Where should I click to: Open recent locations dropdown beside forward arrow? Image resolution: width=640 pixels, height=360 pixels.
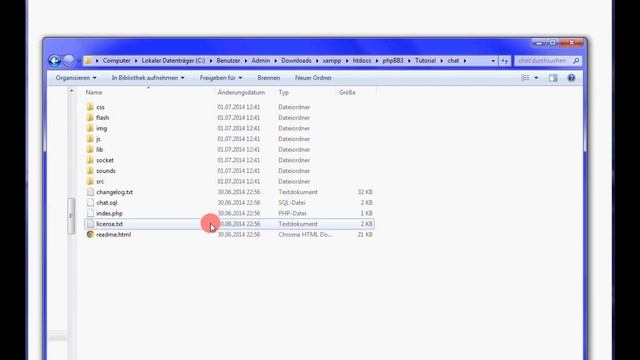79,61
